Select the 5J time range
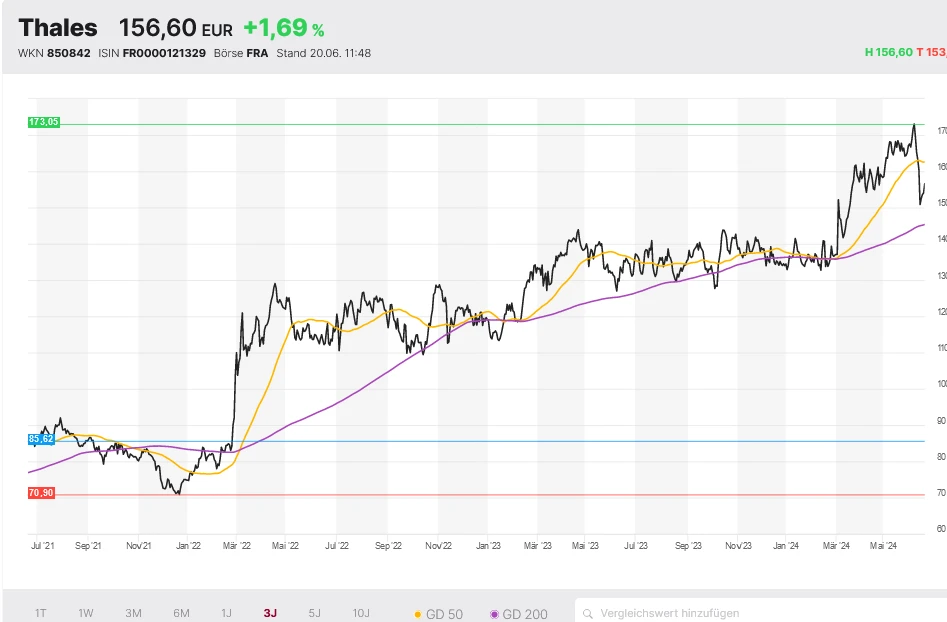This screenshot has height=622, width=947. [x=315, y=613]
